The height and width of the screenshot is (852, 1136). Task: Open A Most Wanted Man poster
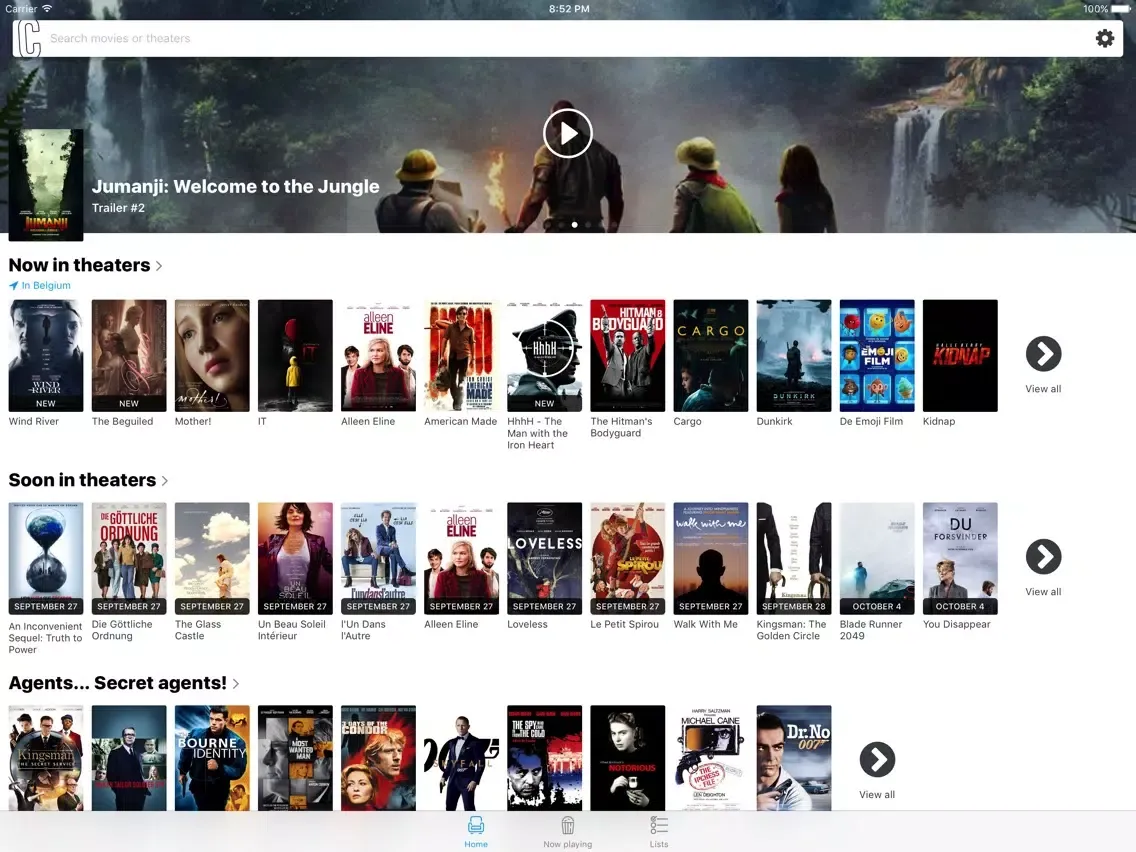(x=295, y=758)
